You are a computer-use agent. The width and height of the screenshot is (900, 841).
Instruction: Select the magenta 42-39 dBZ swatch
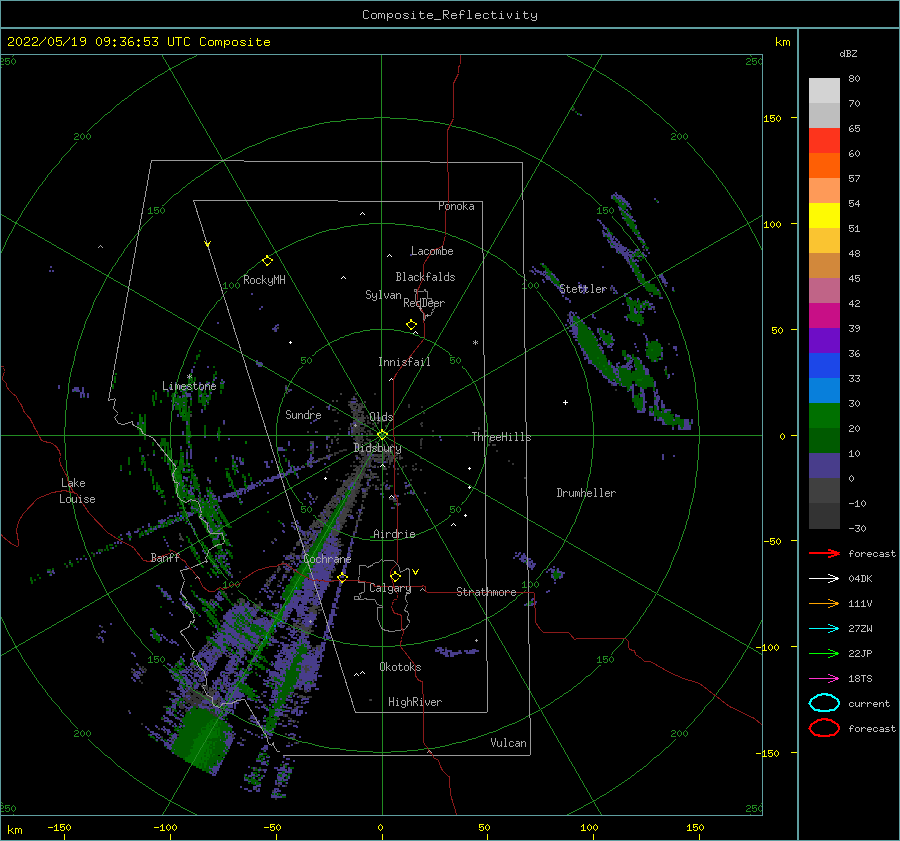coord(824,315)
